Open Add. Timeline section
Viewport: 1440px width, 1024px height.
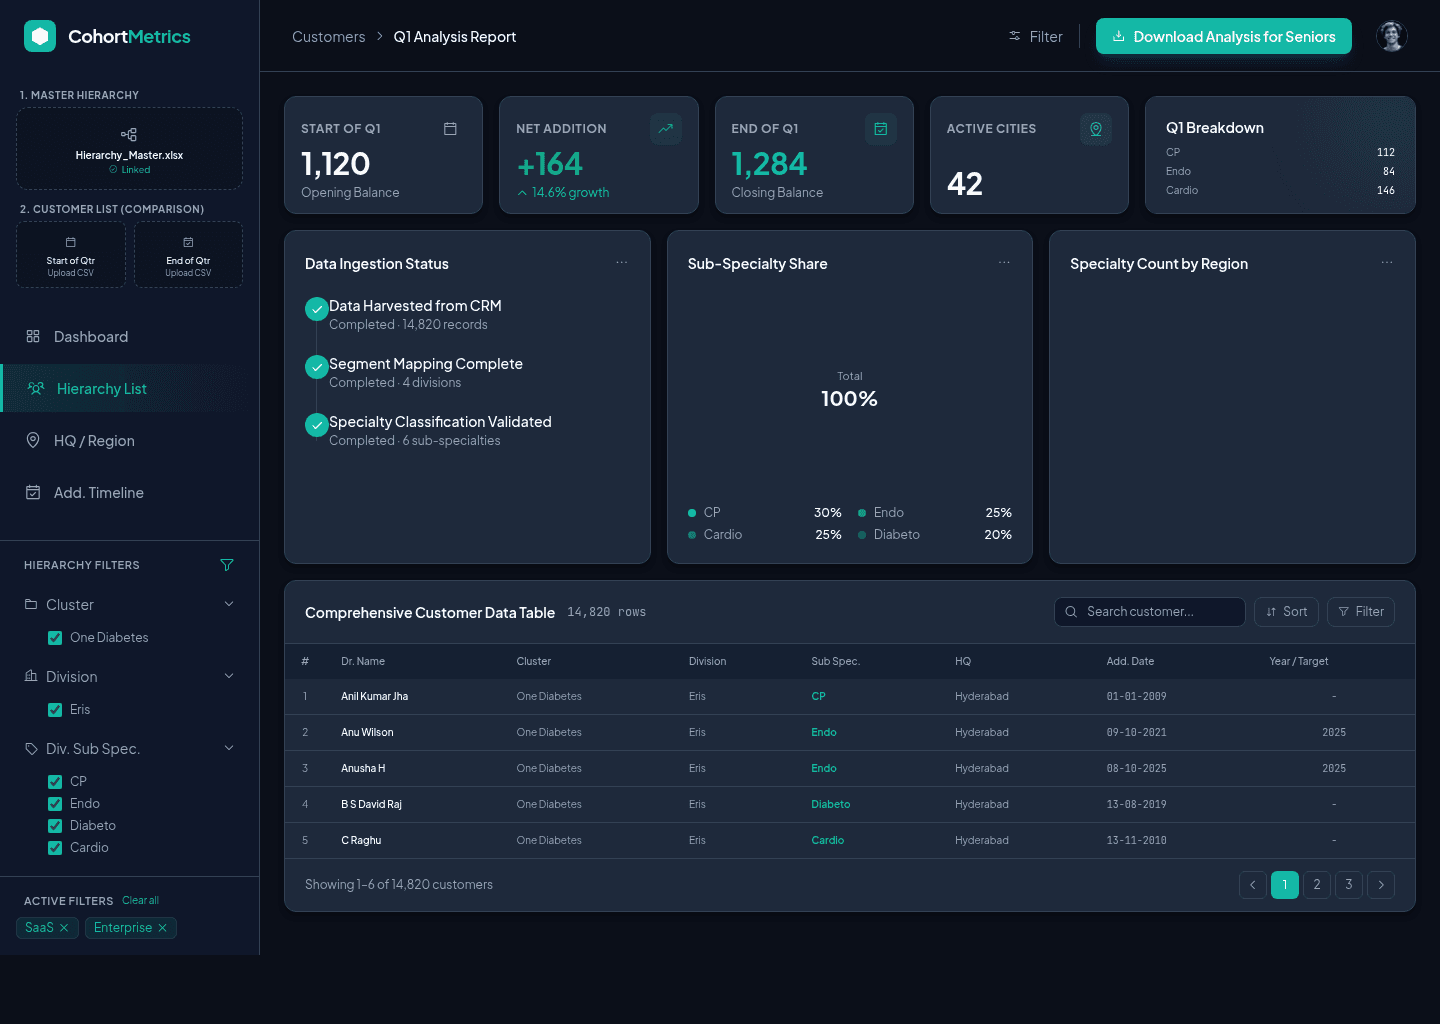[130, 493]
